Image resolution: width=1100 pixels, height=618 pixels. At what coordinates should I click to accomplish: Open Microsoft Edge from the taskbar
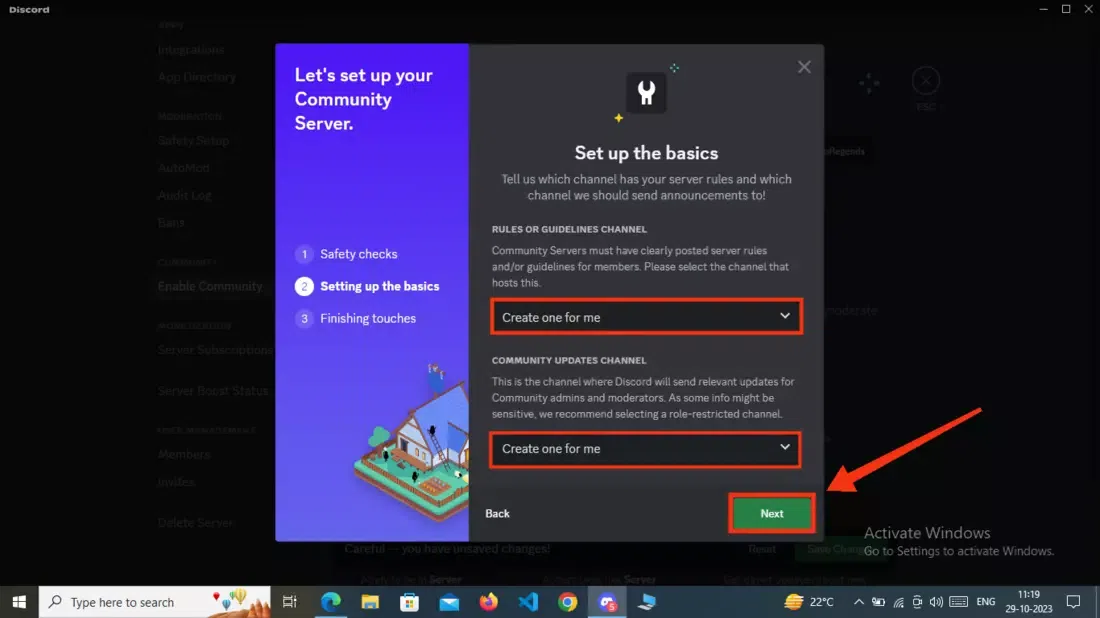(330, 602)
